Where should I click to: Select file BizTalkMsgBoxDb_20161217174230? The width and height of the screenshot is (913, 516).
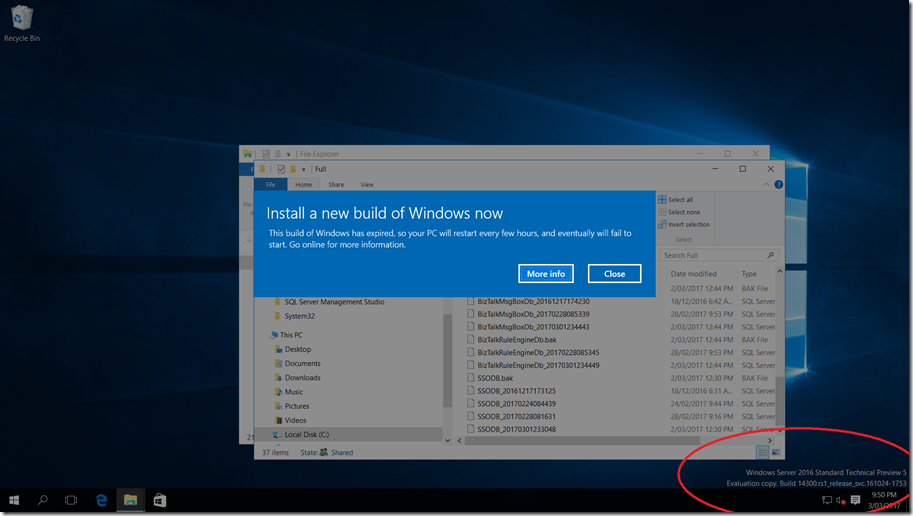pyautogui.click(x=533, y=302)
